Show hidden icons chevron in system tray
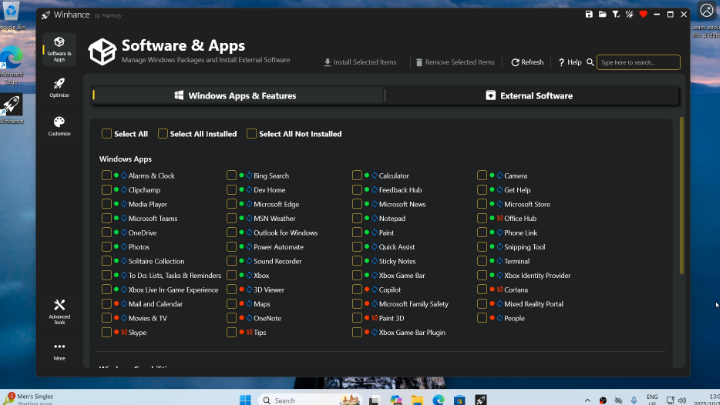This screenshot has width=720, height=405. pyautogui.click(x=587, y=400)
